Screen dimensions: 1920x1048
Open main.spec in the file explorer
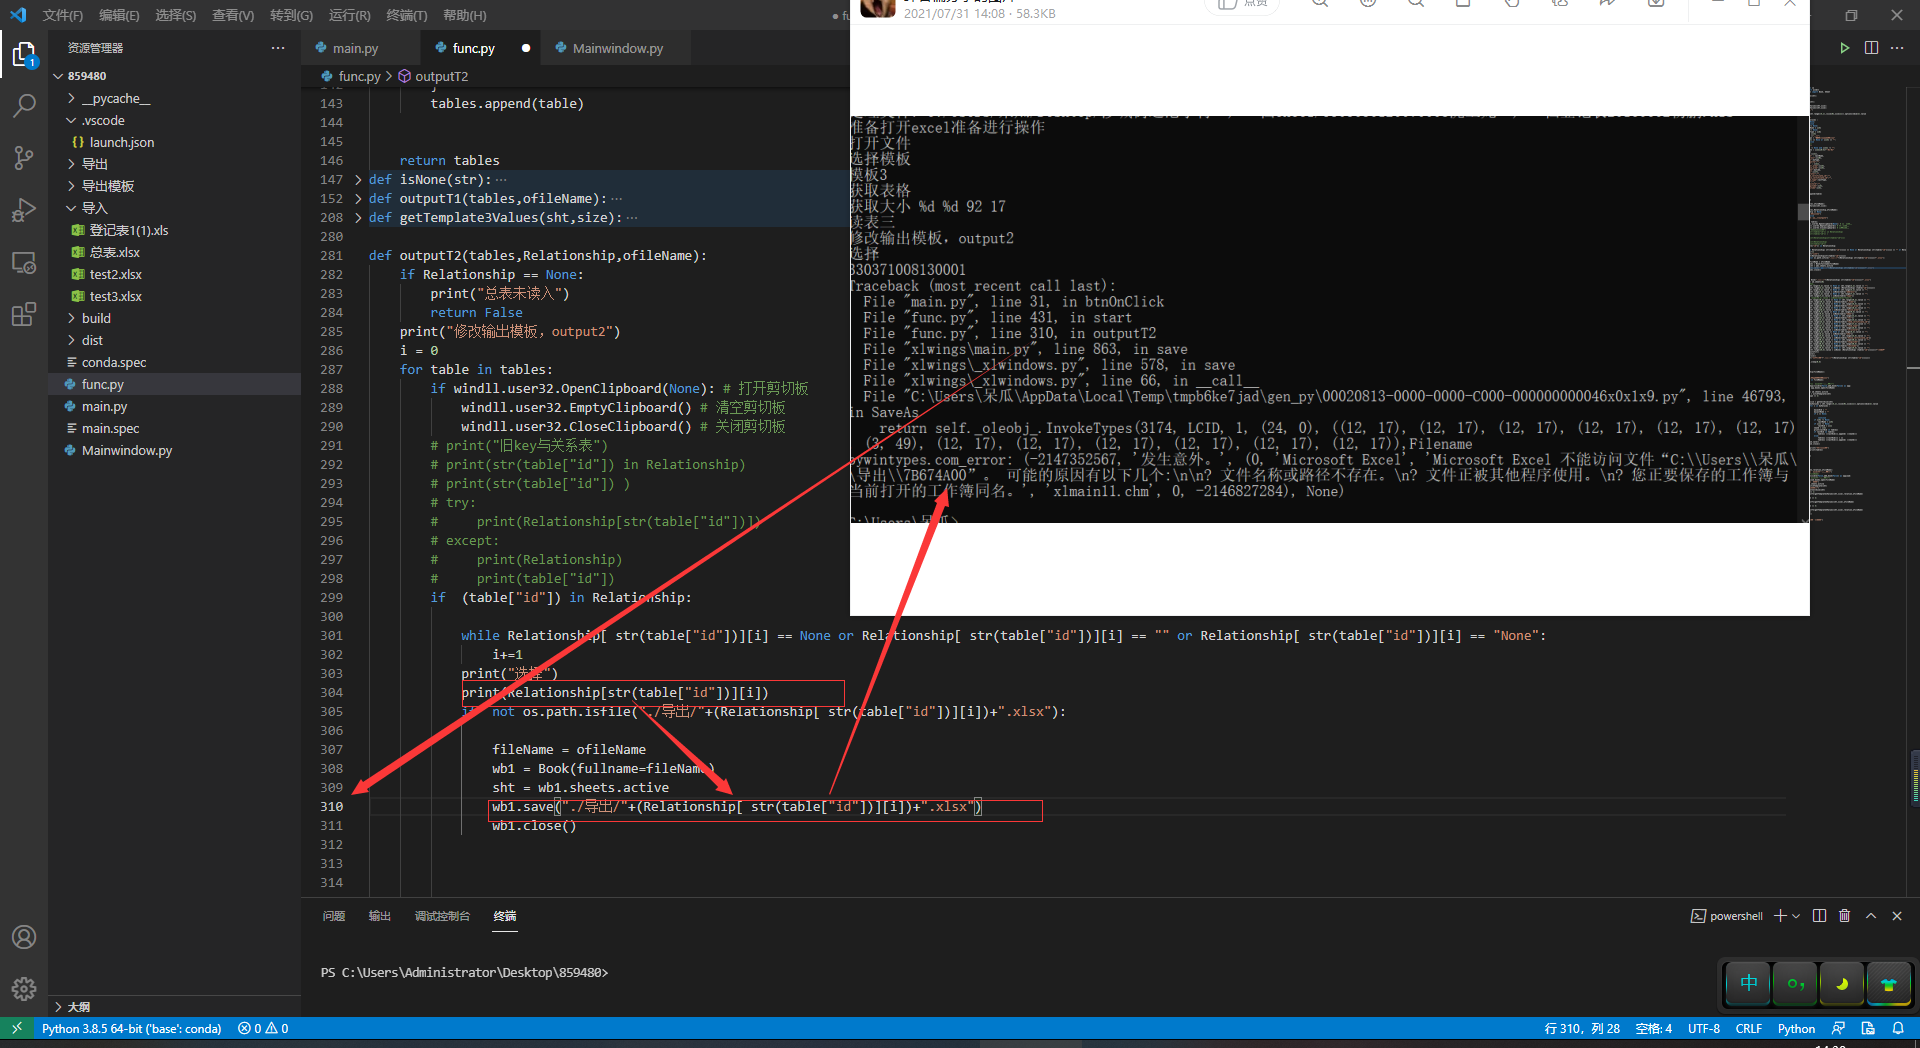111,428
